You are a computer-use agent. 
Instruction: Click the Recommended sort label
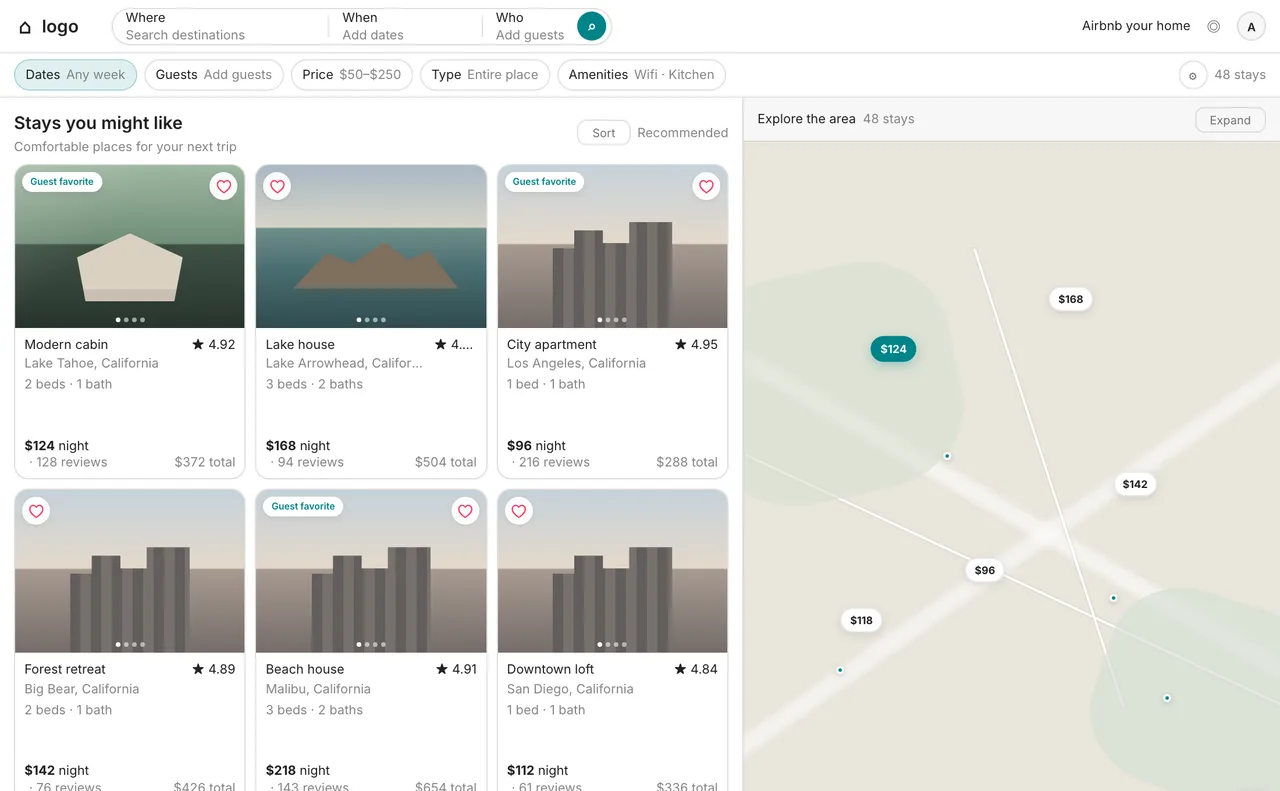click(683, 132)
